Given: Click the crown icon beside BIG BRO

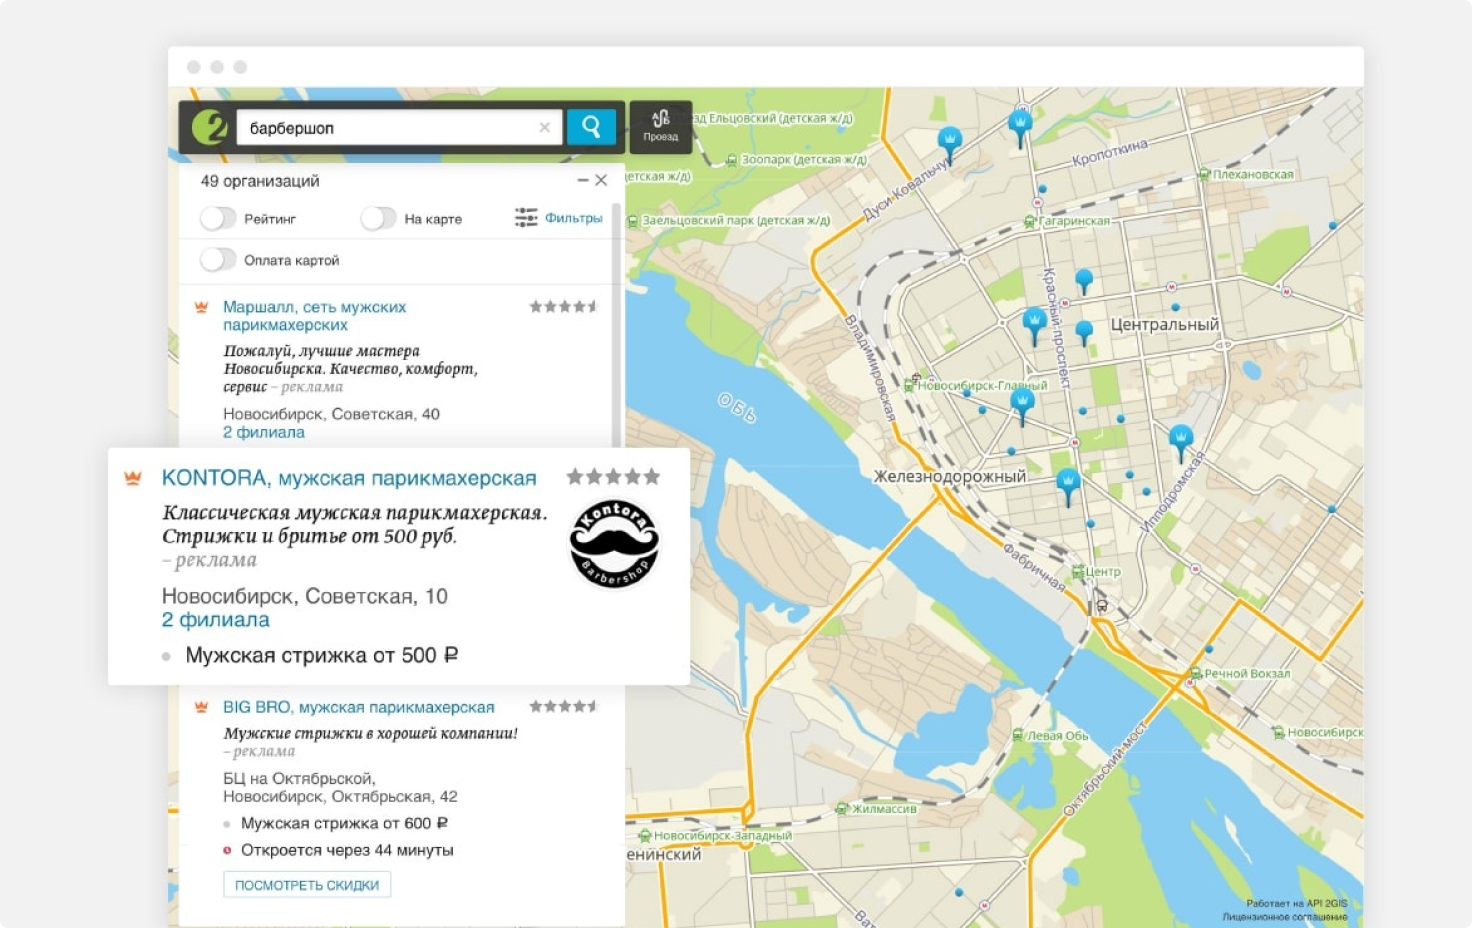Looking at the screenshot, I should tap(201, 707).
